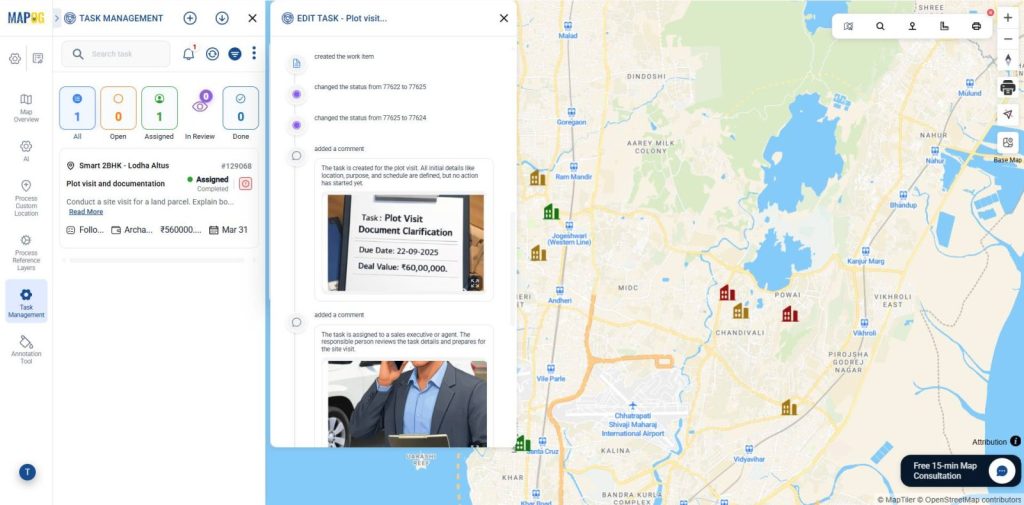The width and height of the screenshot is (1024, 505).
Task: Go to Map Overview
Action: coord(26,108)
